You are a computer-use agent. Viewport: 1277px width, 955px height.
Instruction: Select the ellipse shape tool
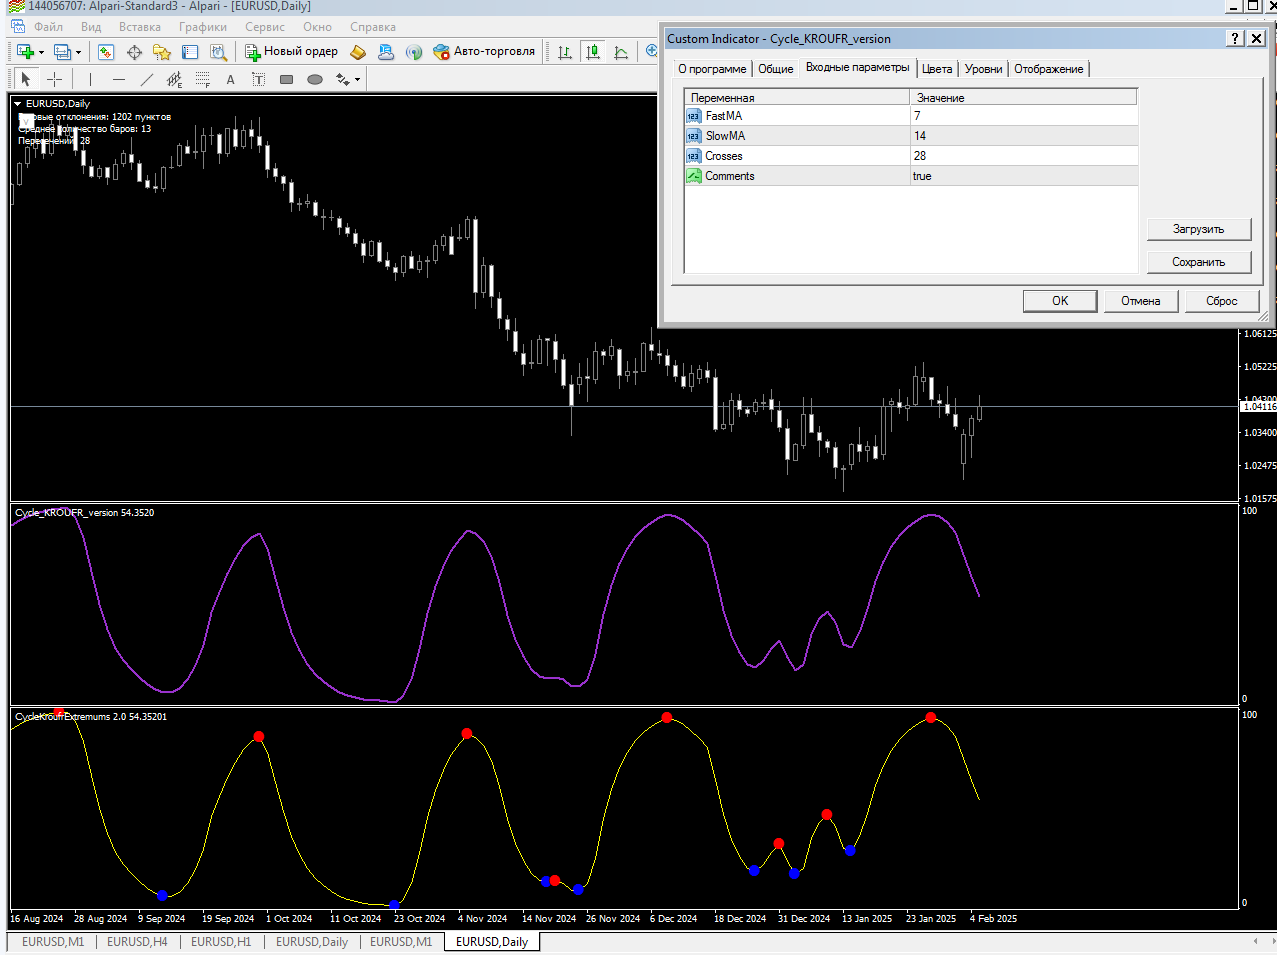(315, 79)
